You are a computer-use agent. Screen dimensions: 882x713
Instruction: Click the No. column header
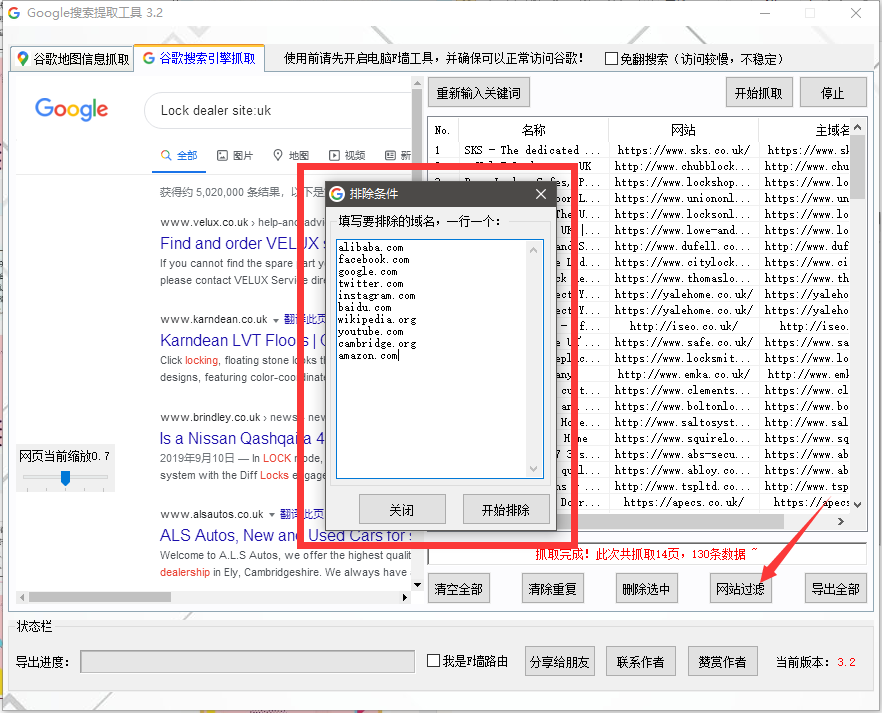pos(443,130)
